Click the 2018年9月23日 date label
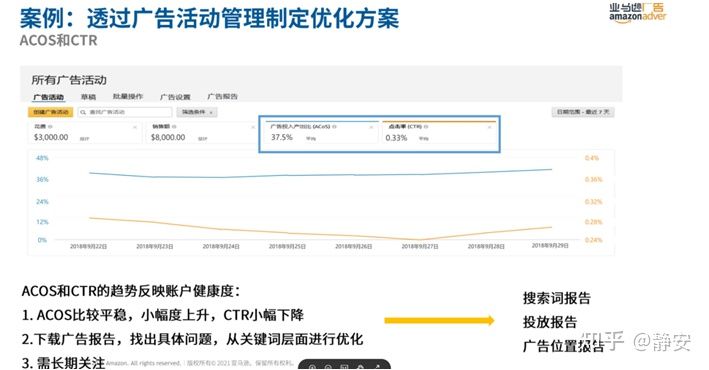 point(155,247)
